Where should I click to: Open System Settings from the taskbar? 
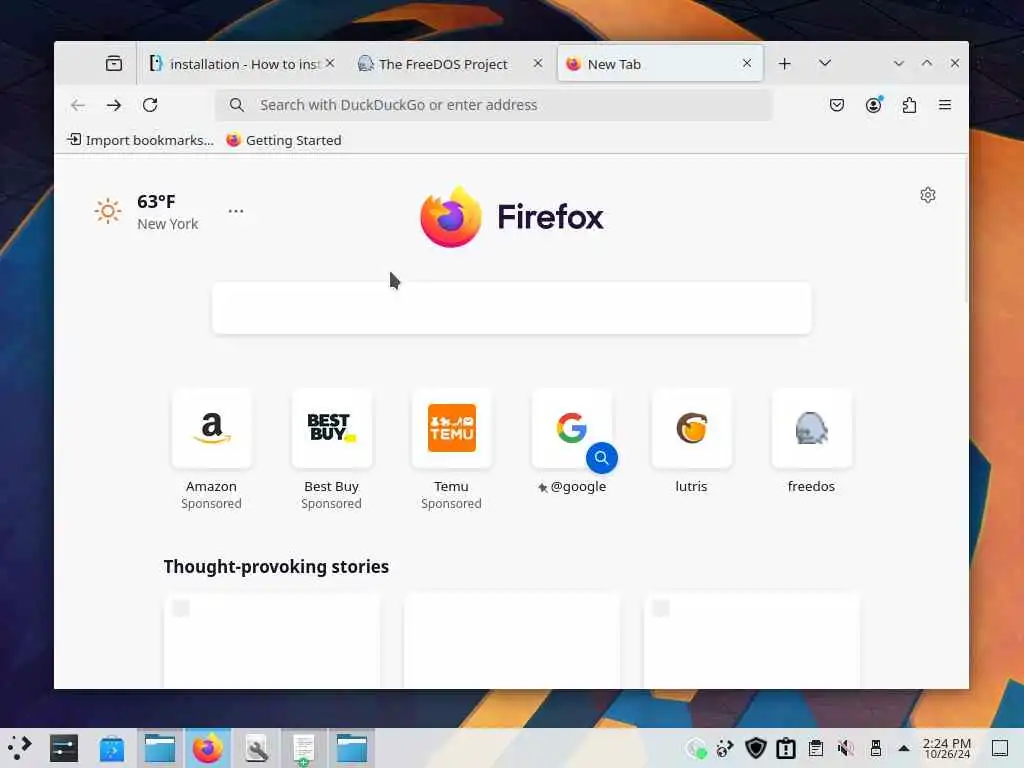(x=64, y=748)
